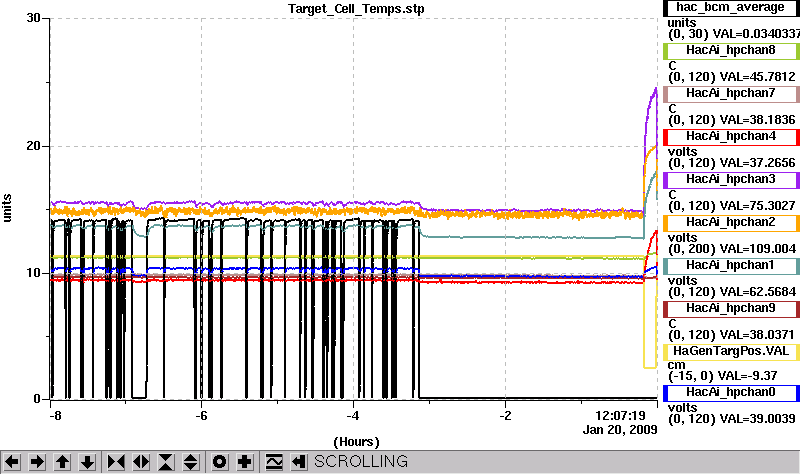
Task: Click the VAL=-9.37 target position reading
Action: click(747, 376)
